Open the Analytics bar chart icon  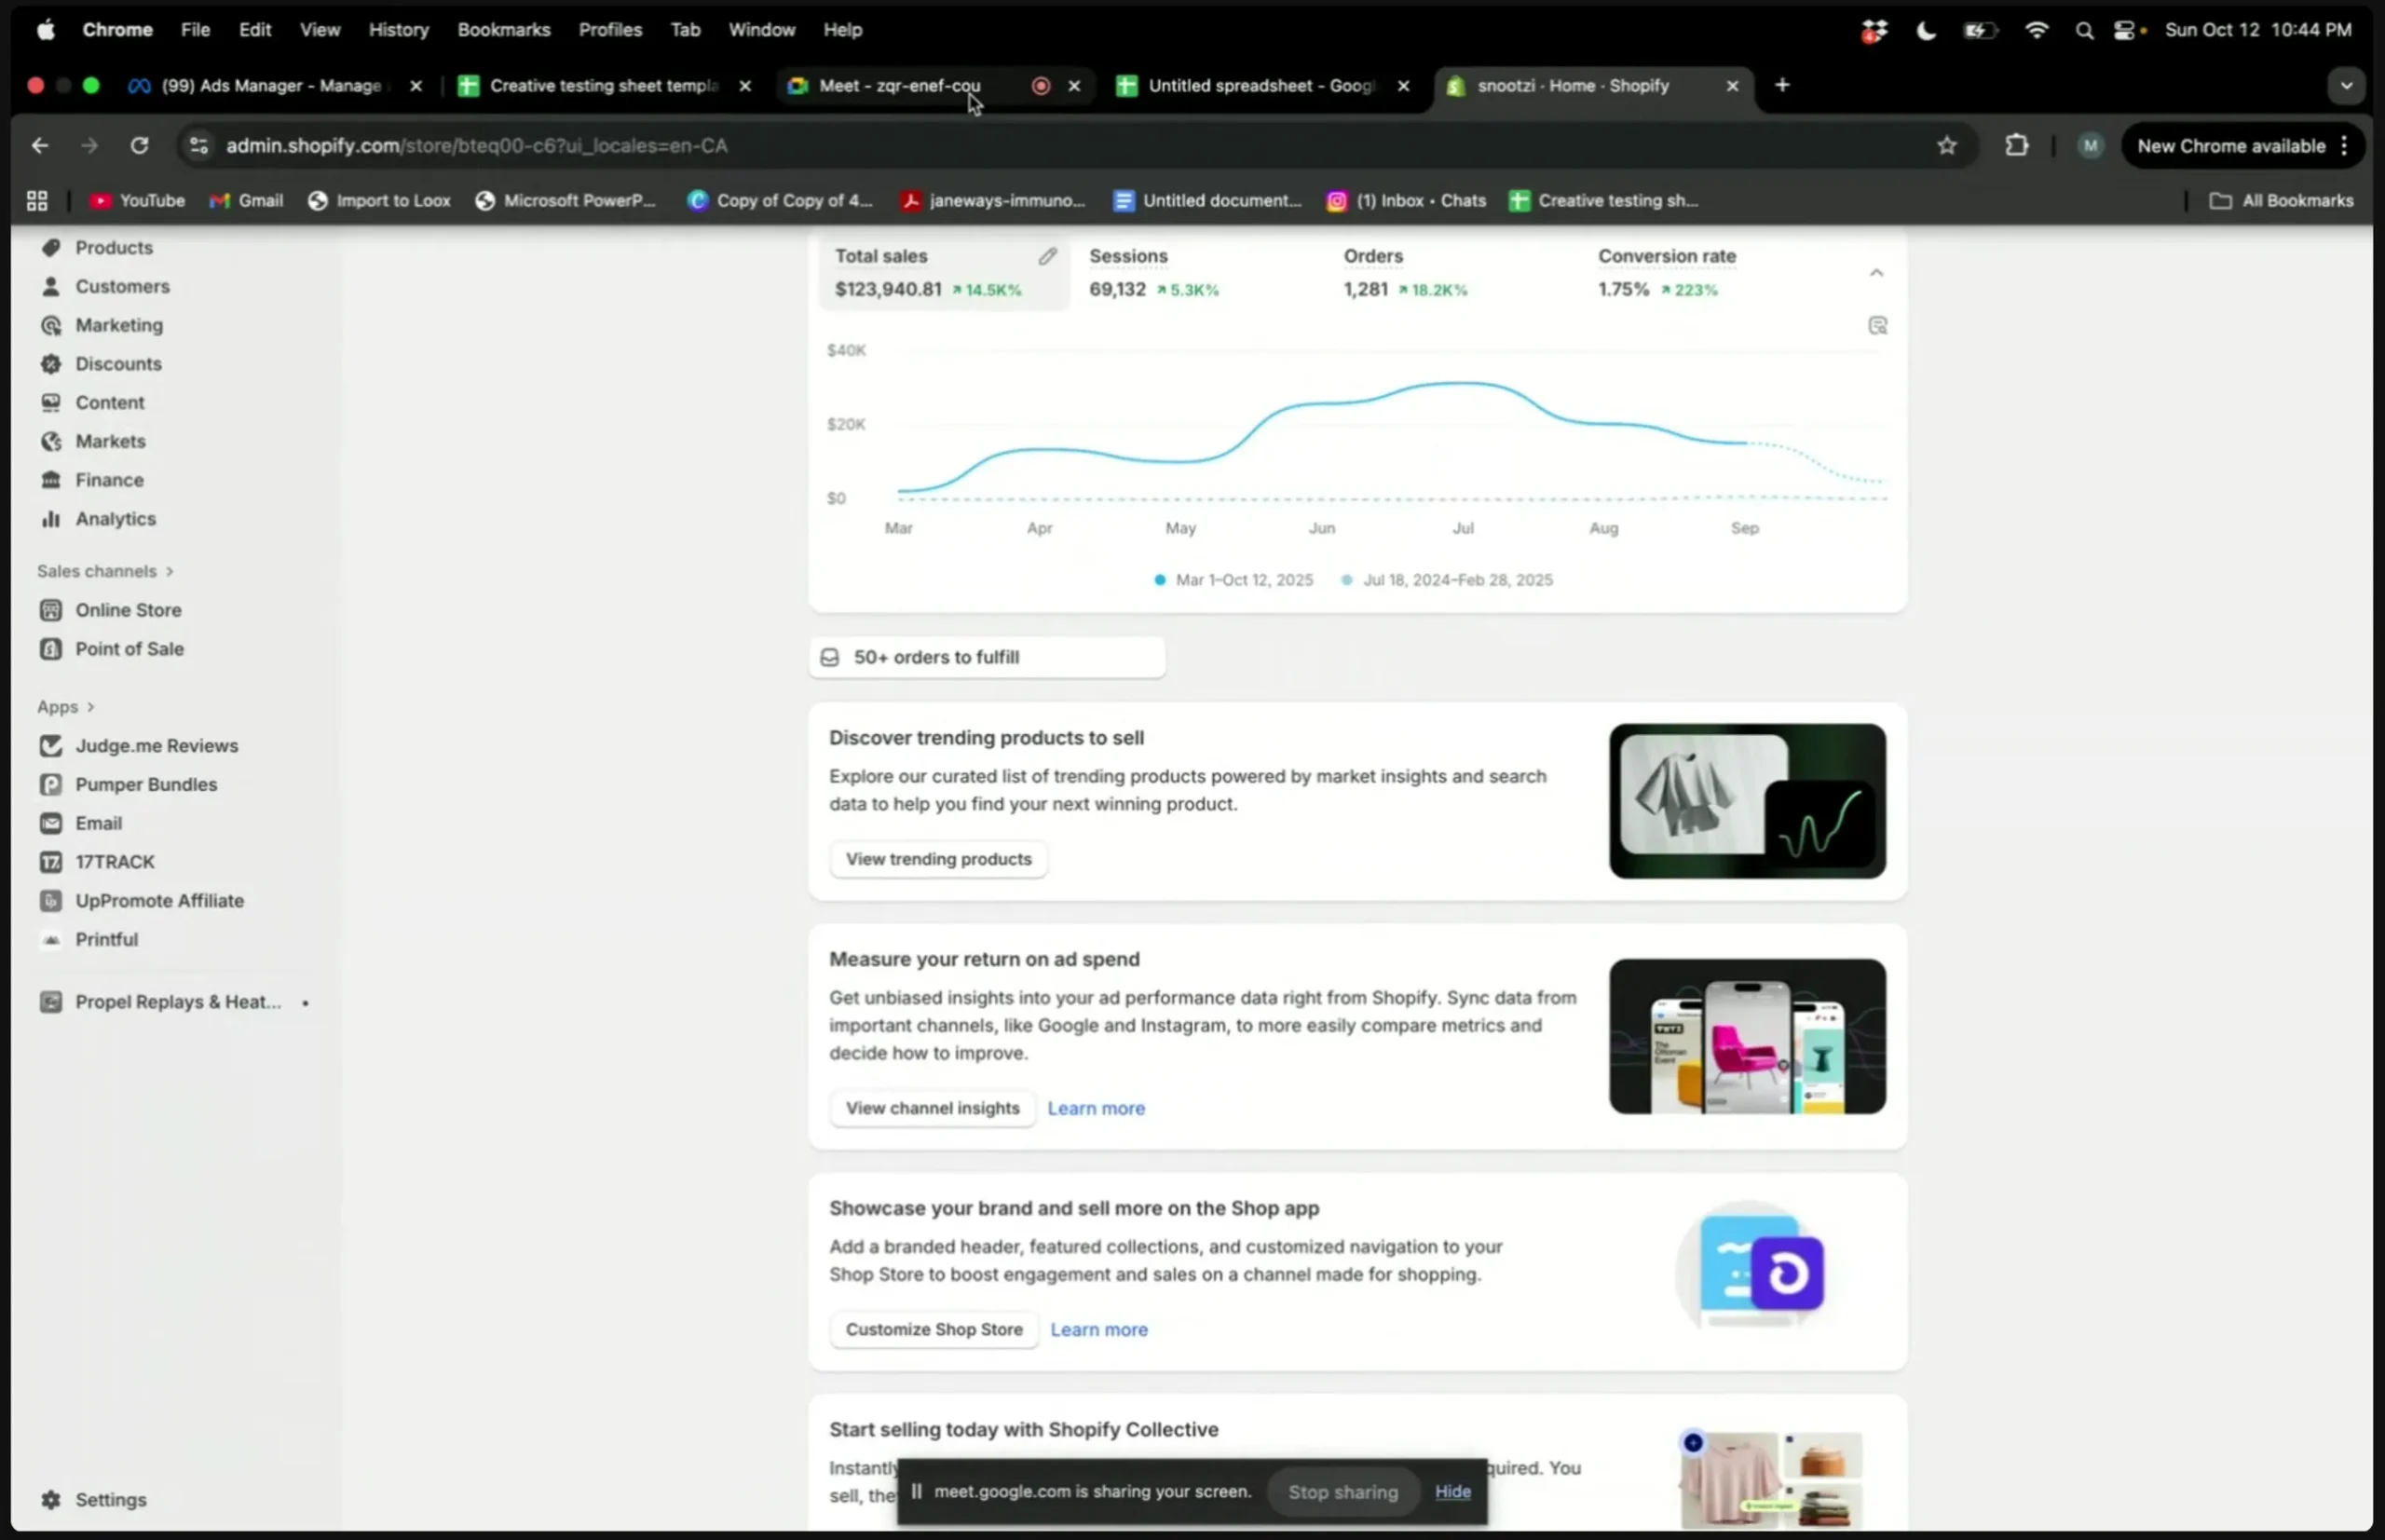(x=50, y=519)
